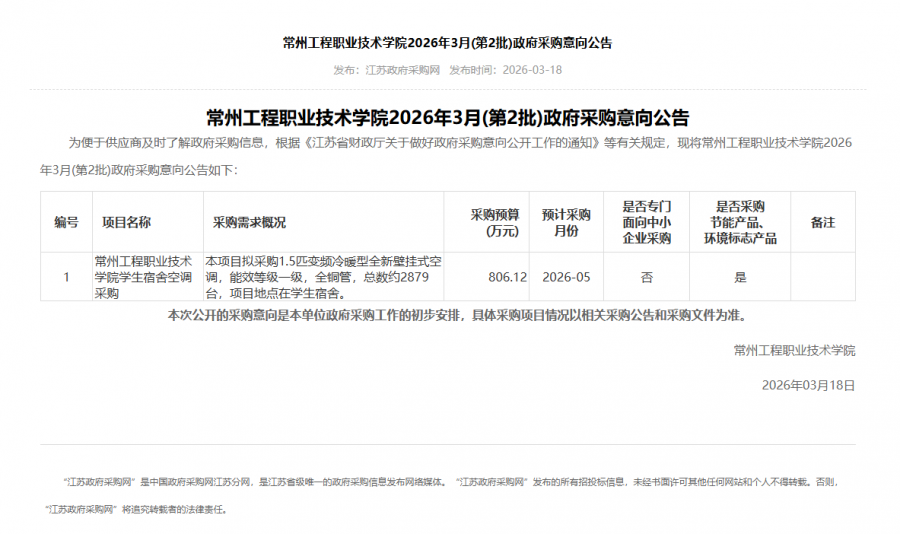The width and height of the screenshot is (900, 534).
Task: Click the signature date 2026年03月18日
Action: (x=808, y=385)
